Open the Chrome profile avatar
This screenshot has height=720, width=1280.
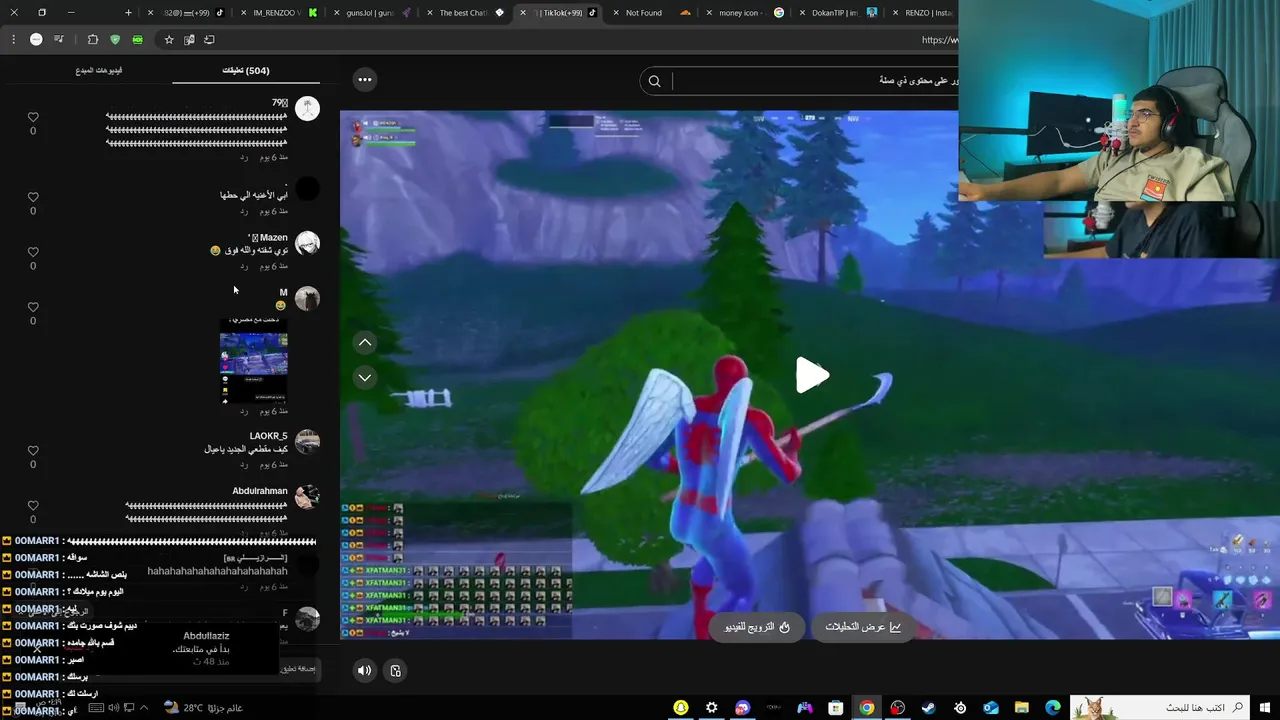[x=36, y=40]
